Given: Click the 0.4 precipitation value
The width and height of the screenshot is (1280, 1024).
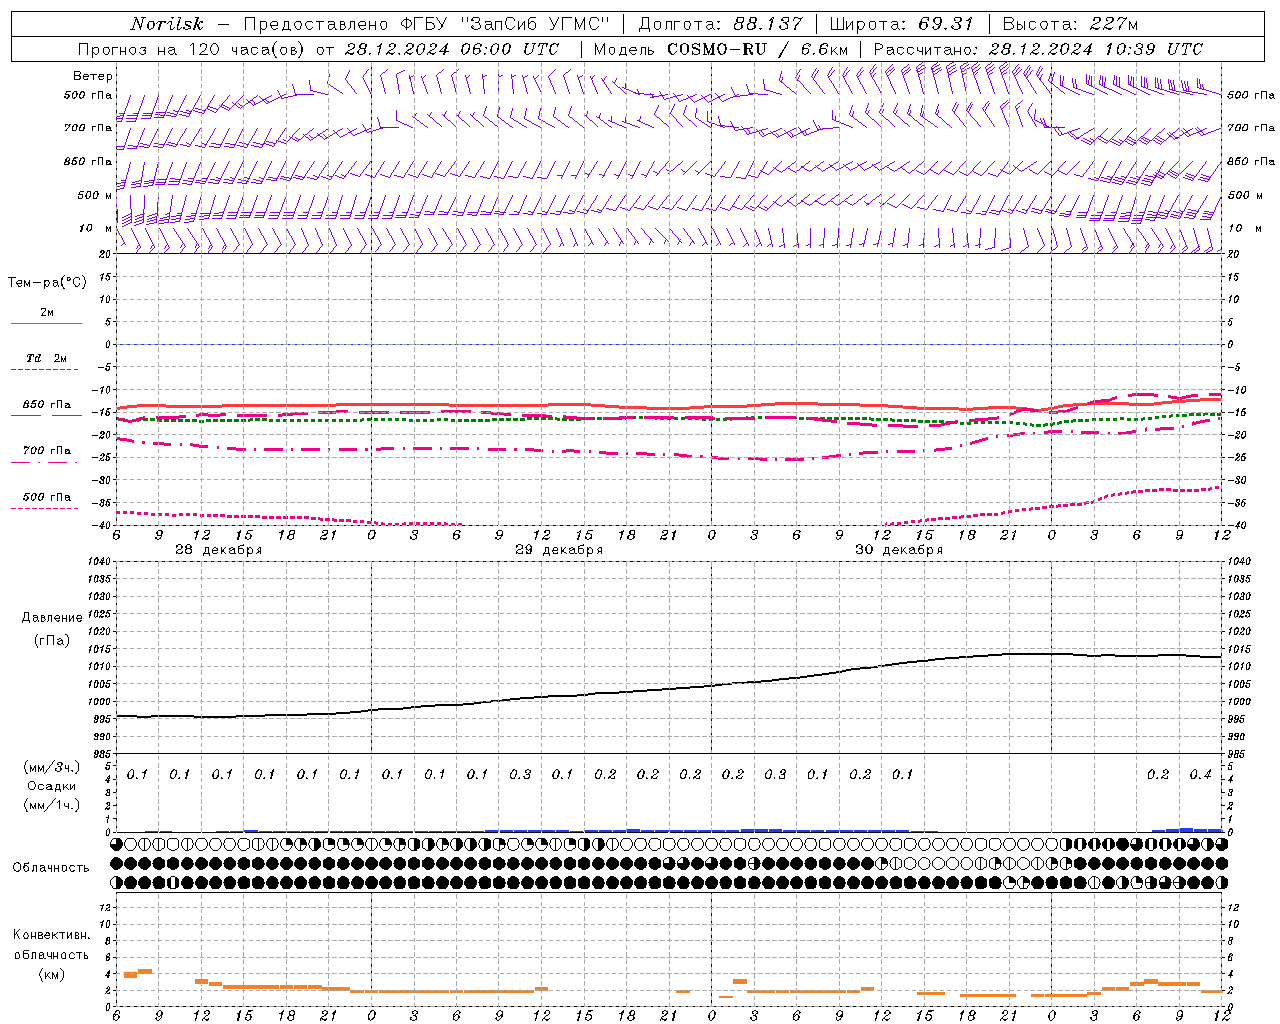Looking at the screenshot, I should [x=1200, y=775].
